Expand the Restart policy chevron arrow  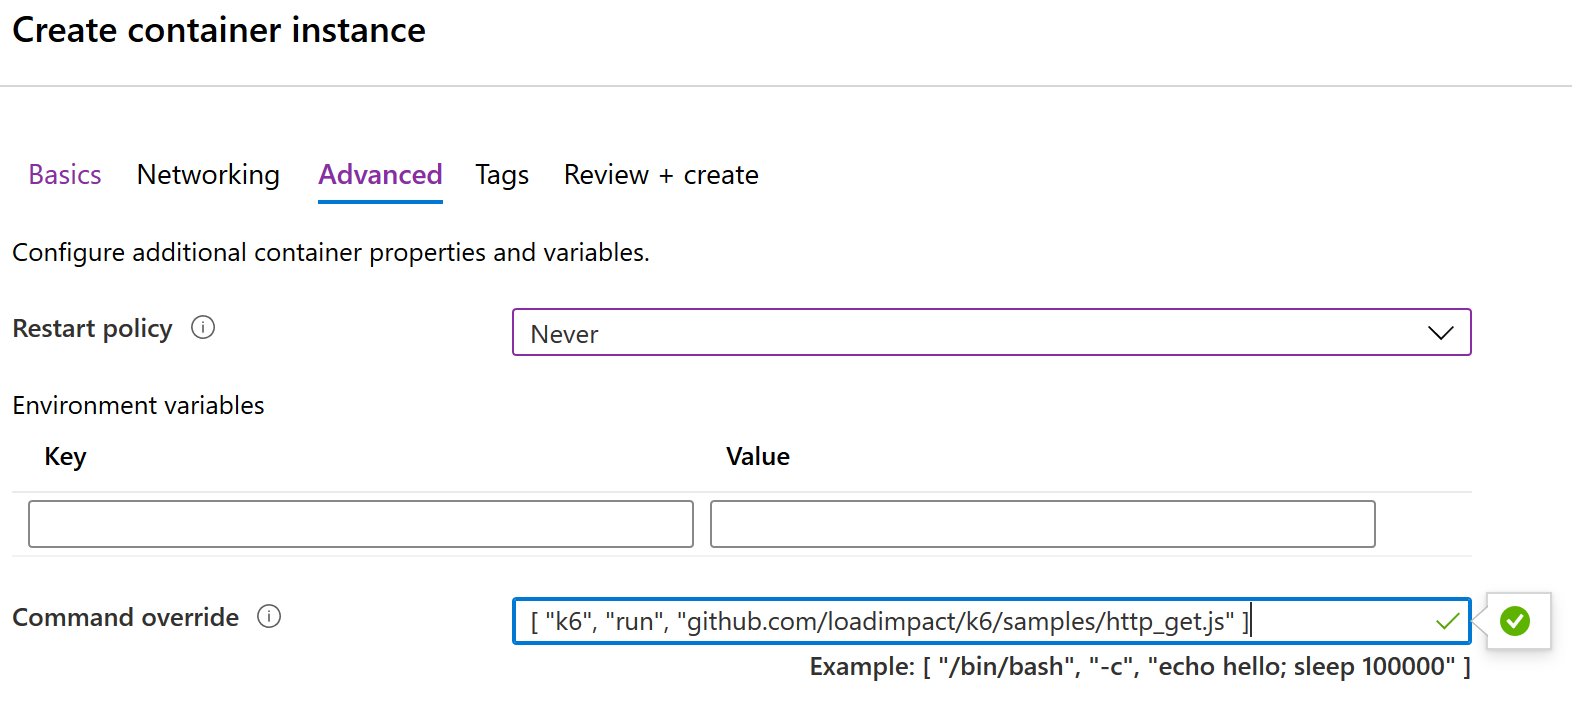(x=1440, y=333)
